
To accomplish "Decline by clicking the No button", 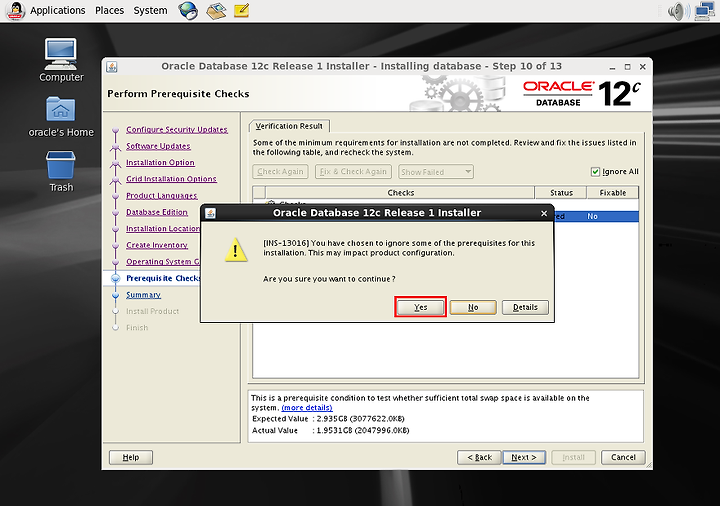I will tap(473, 307).
